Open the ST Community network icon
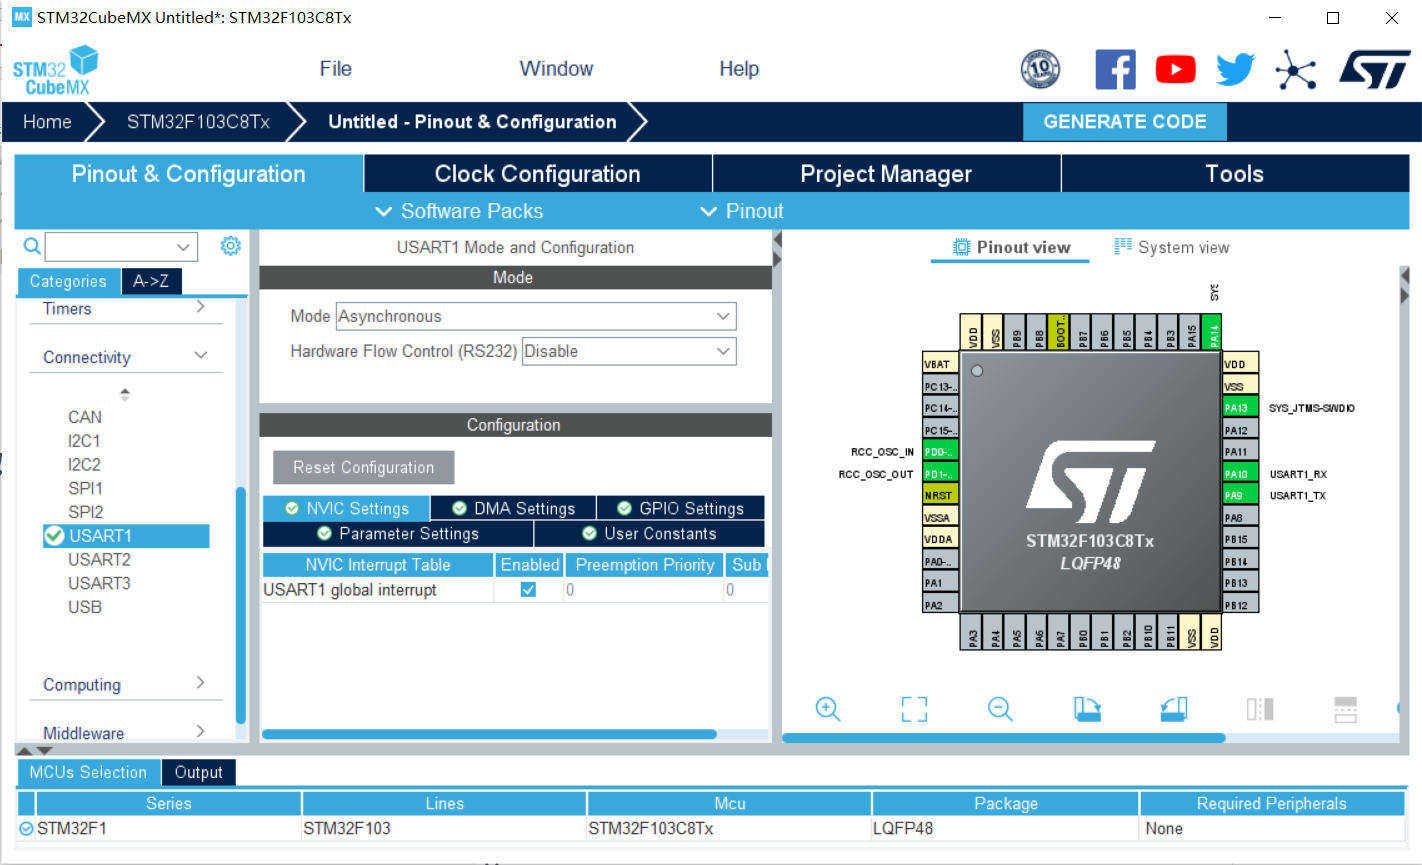The height and width of the screenshot is (865, 1422). tap(1296, 69)
